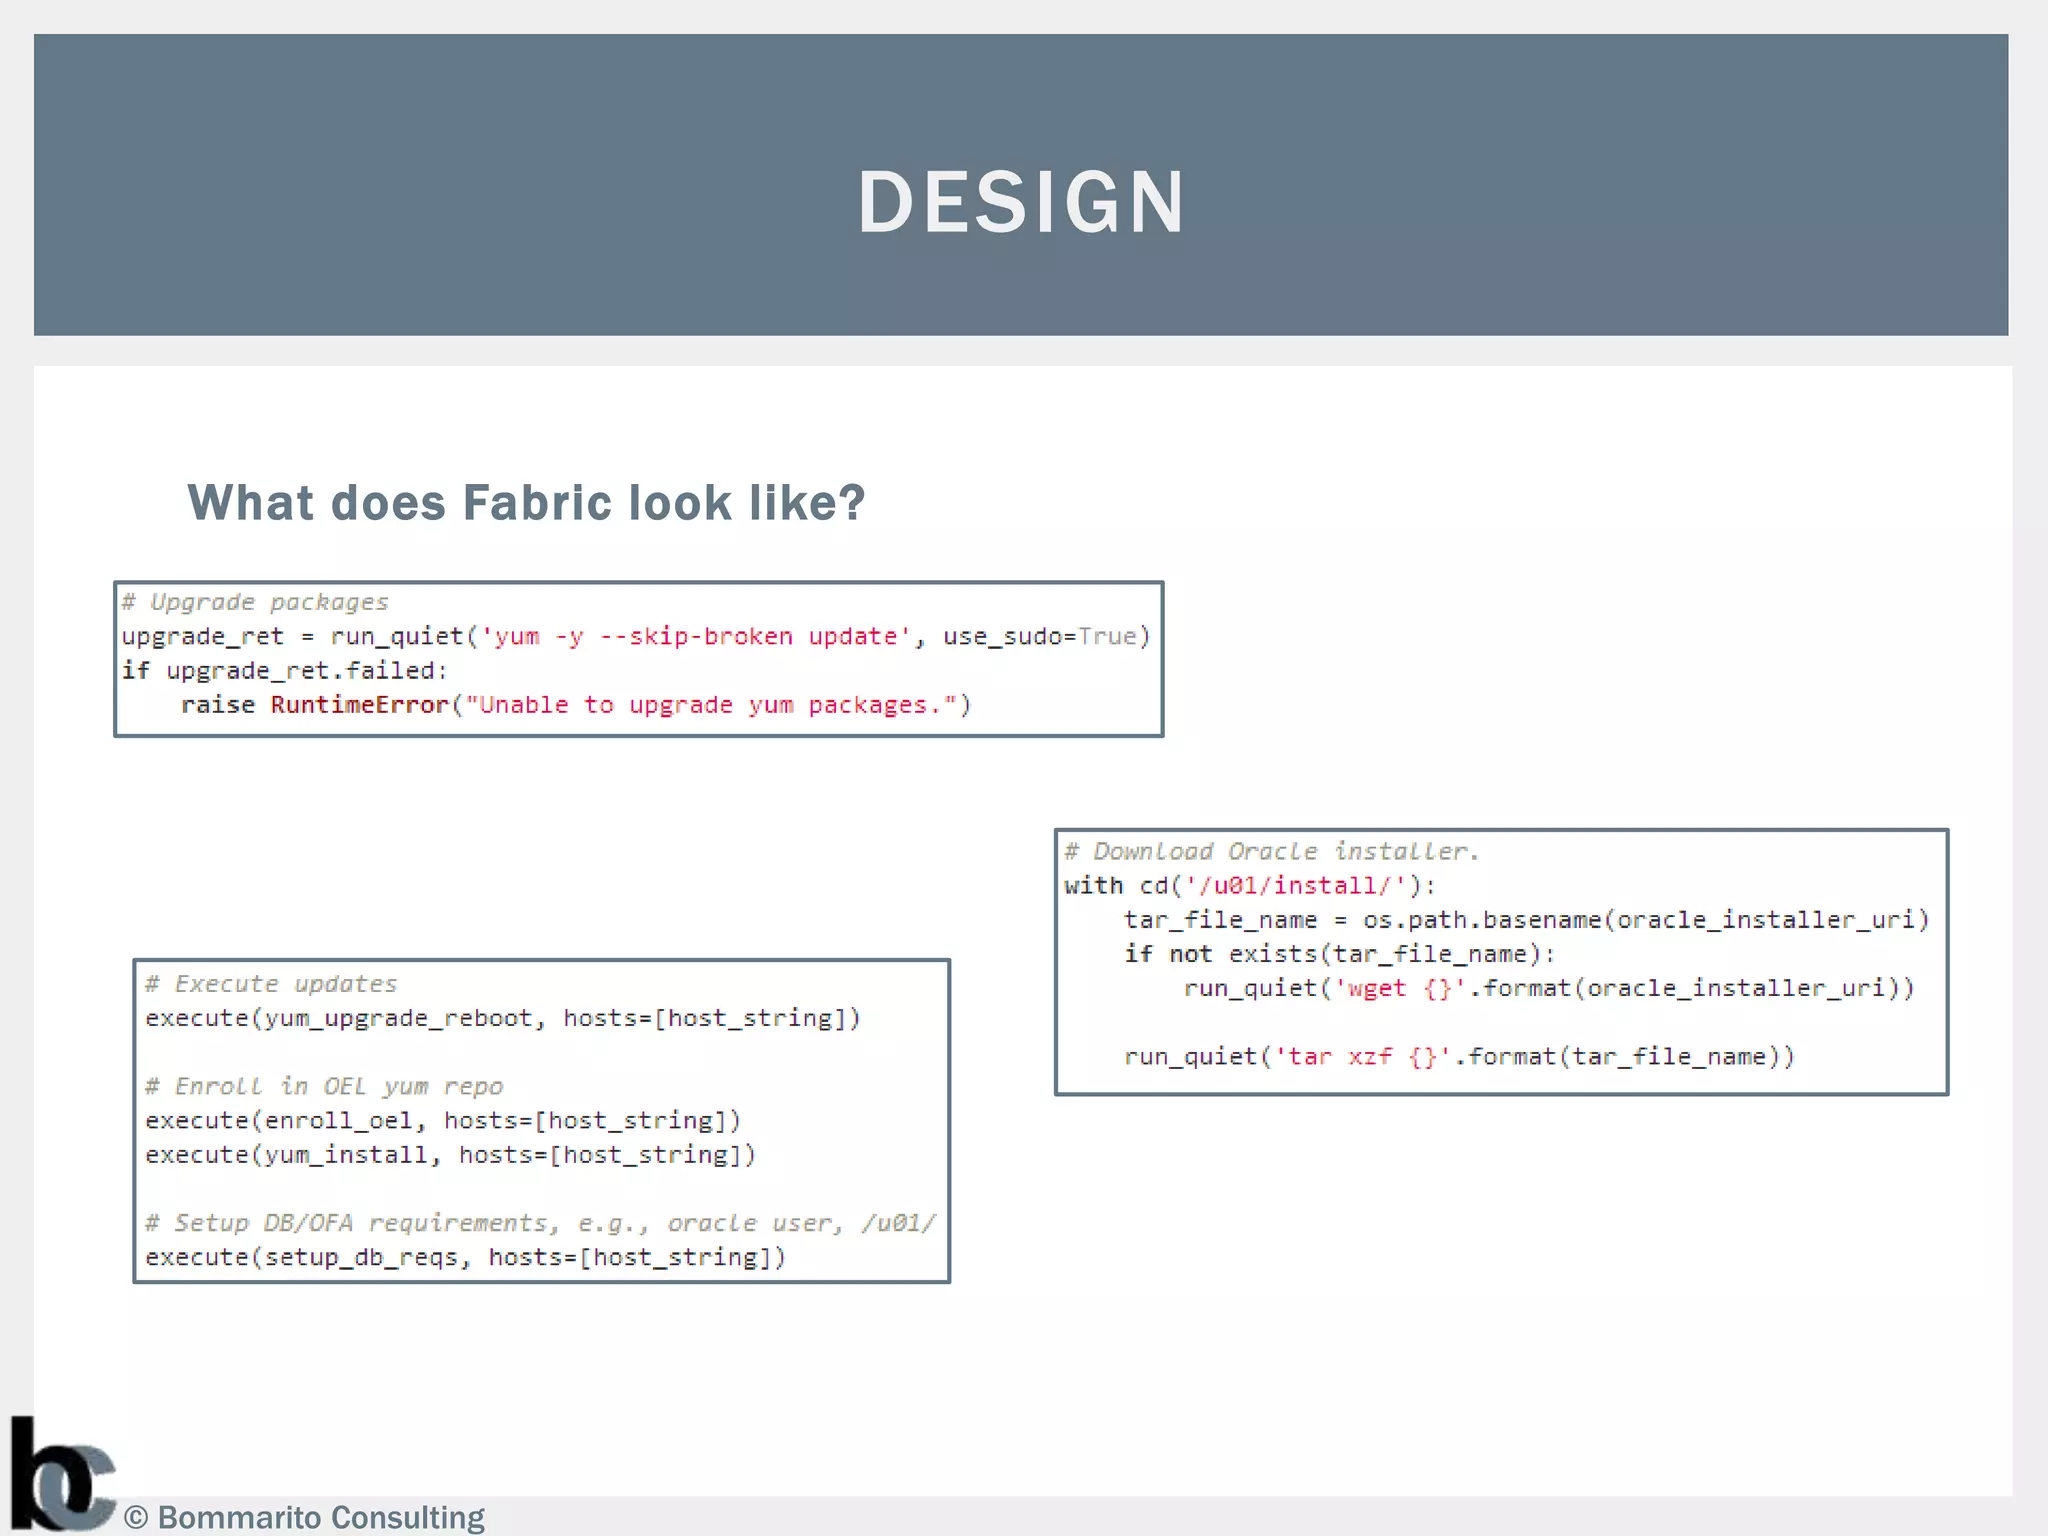Click the 'execute(yum_upgrade_reboot' code line
Viewport: 2048px width, 1536px height.
pyautogui.click(x=503, y=1018)
